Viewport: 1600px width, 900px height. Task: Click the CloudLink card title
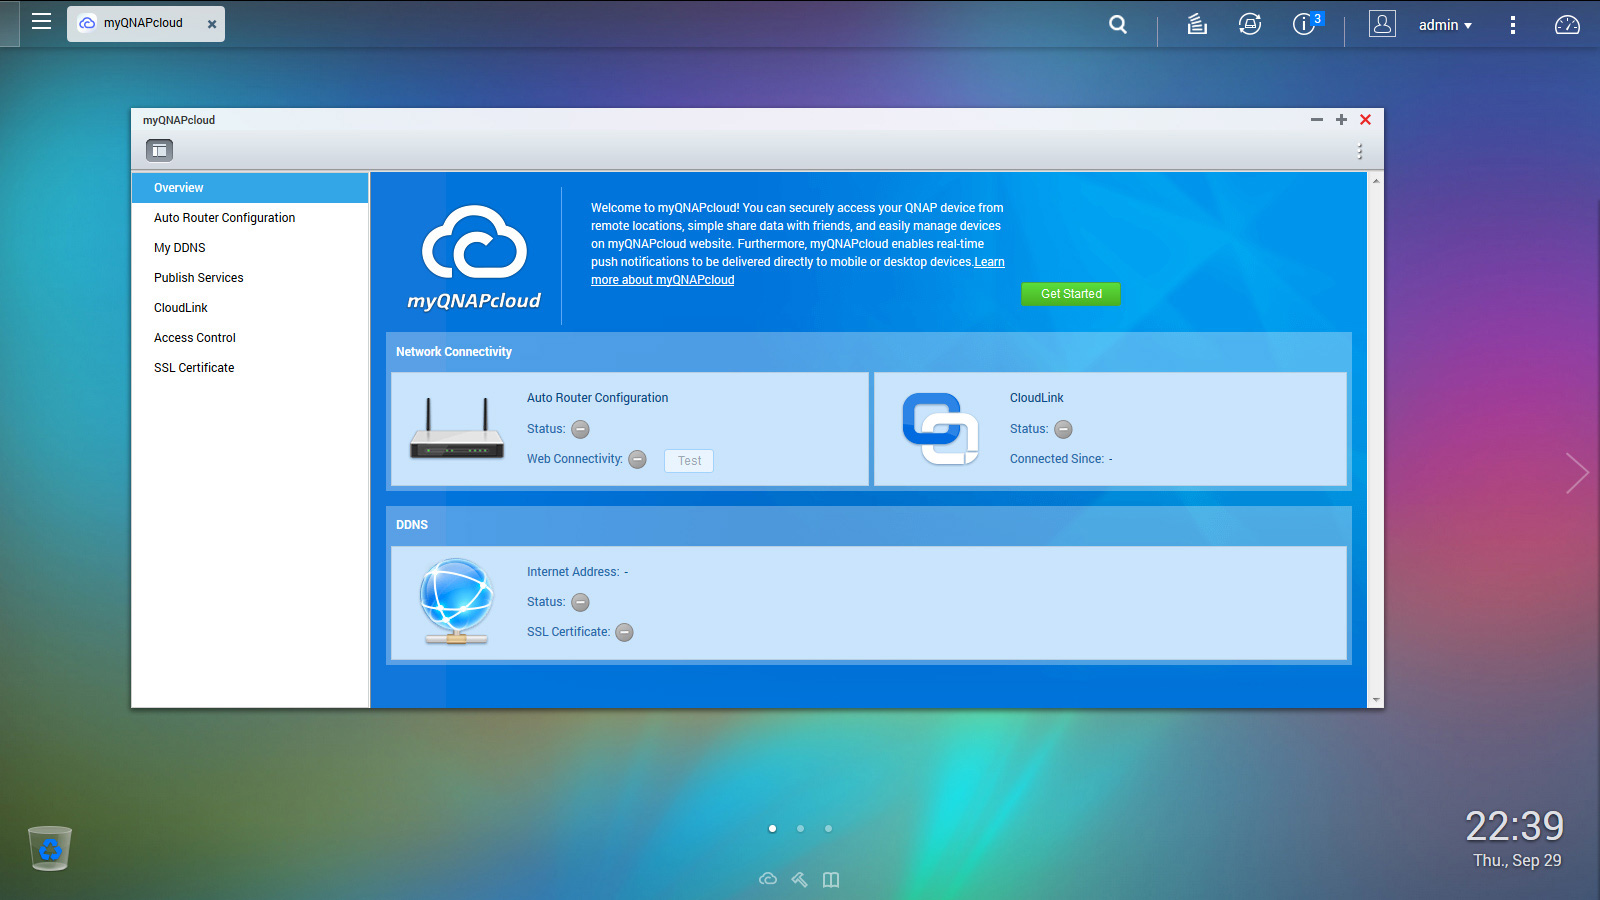[1037, 398]
